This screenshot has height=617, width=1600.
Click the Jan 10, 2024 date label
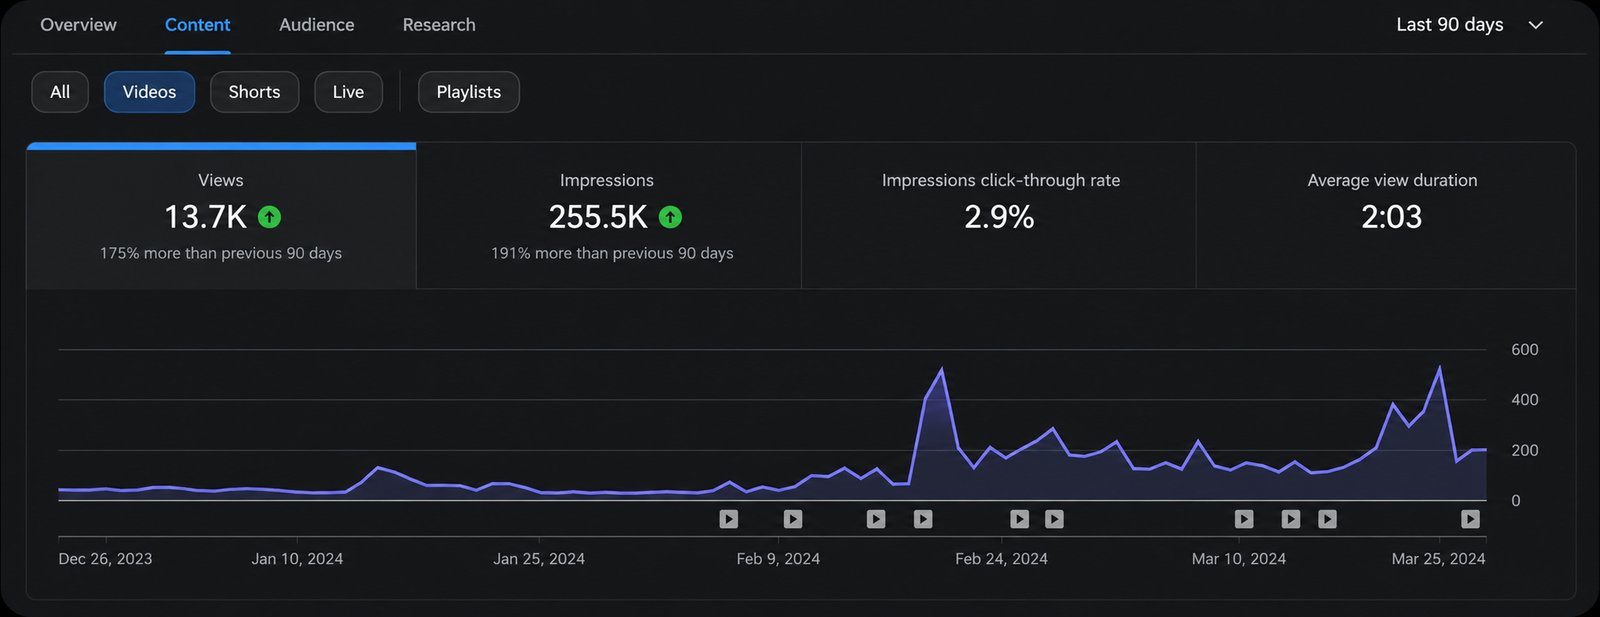[297, 559]
